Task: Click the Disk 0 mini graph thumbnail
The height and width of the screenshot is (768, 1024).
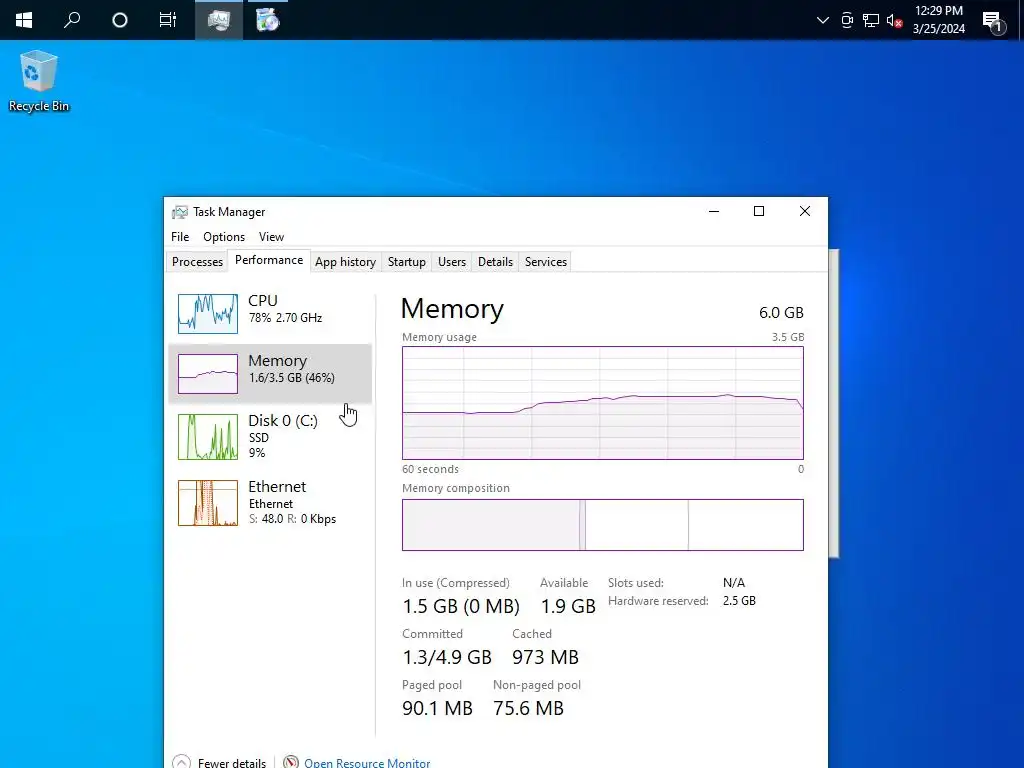Action: tap(208, 437)
